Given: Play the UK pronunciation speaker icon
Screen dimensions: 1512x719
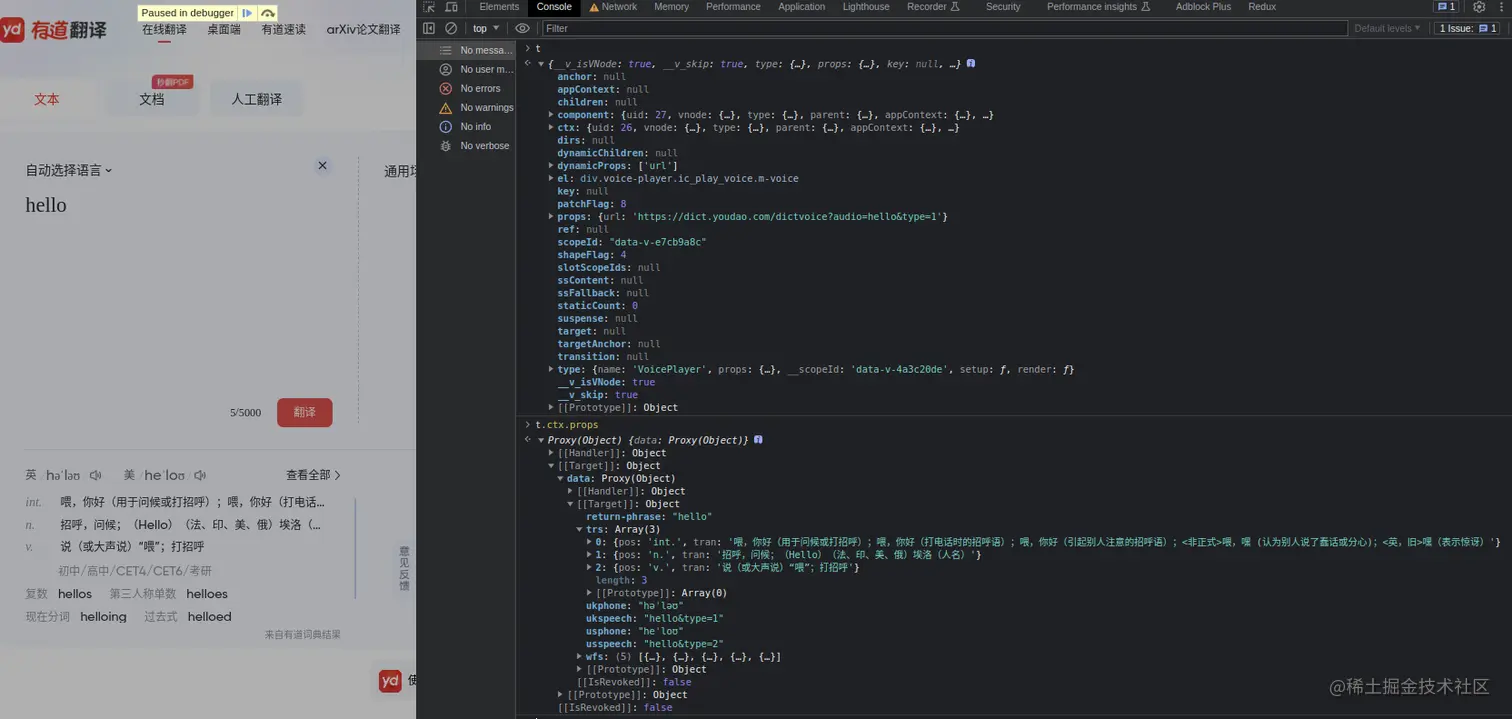Looking at the screenshot, I should click(95, 475).
